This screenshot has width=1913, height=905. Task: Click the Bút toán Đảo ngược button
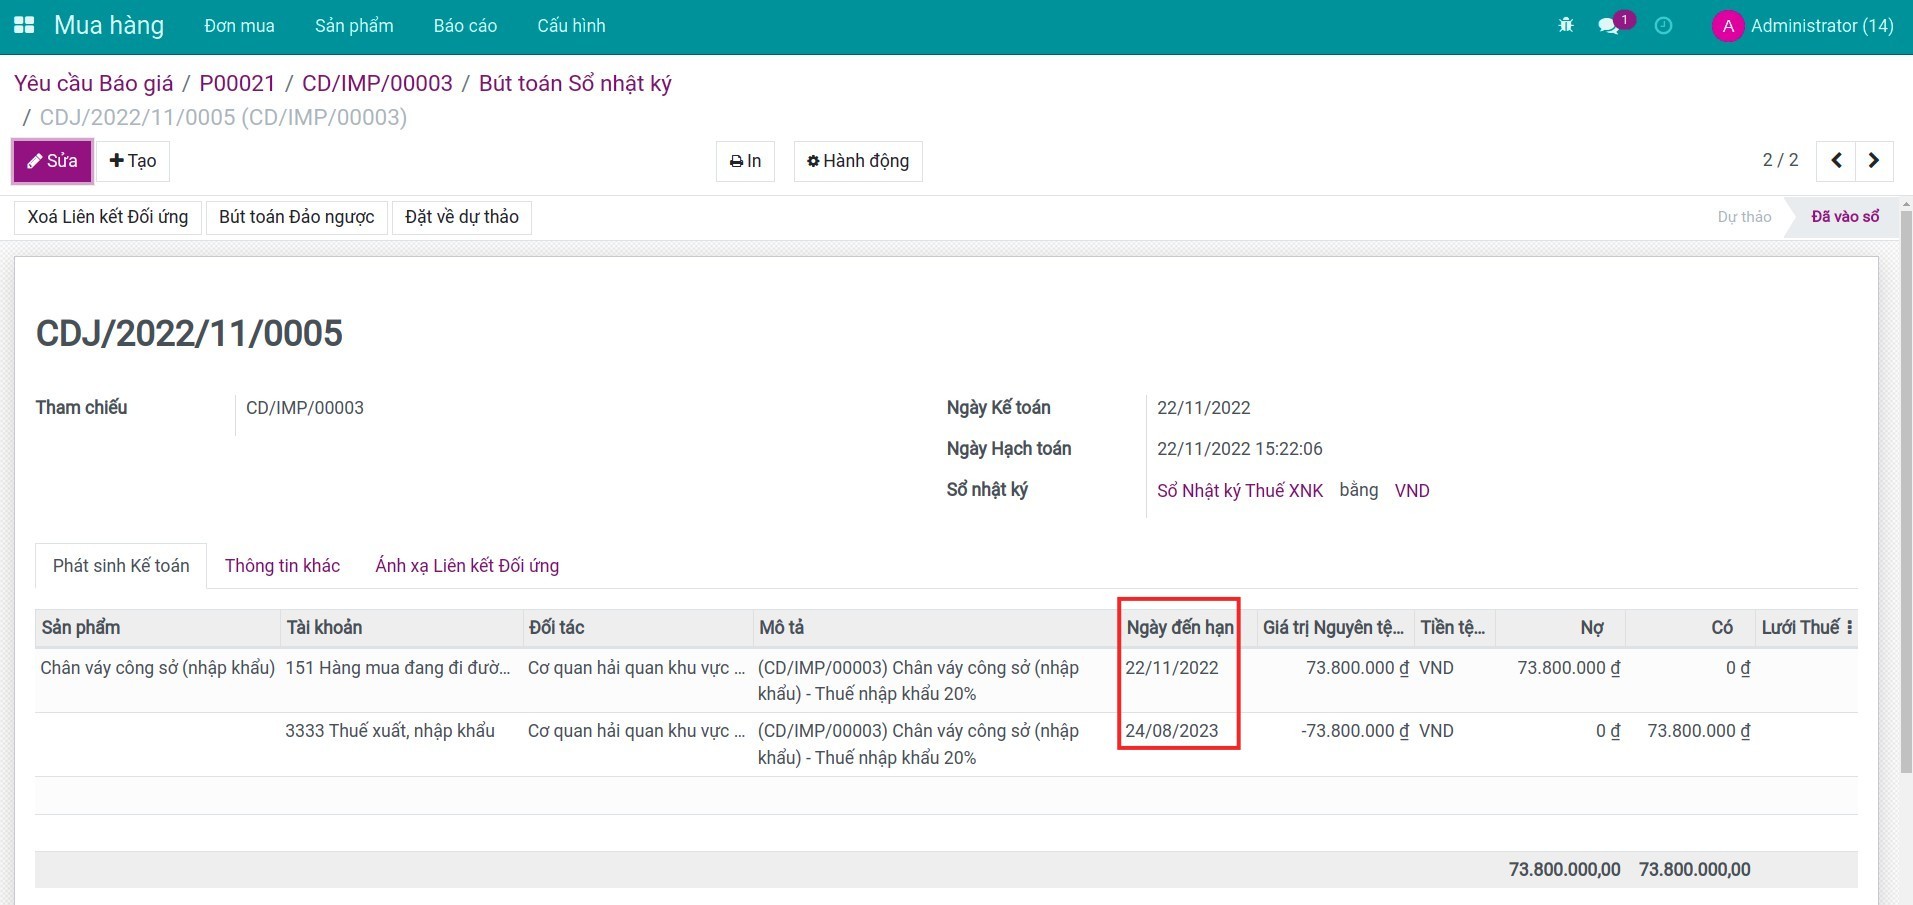296,217
